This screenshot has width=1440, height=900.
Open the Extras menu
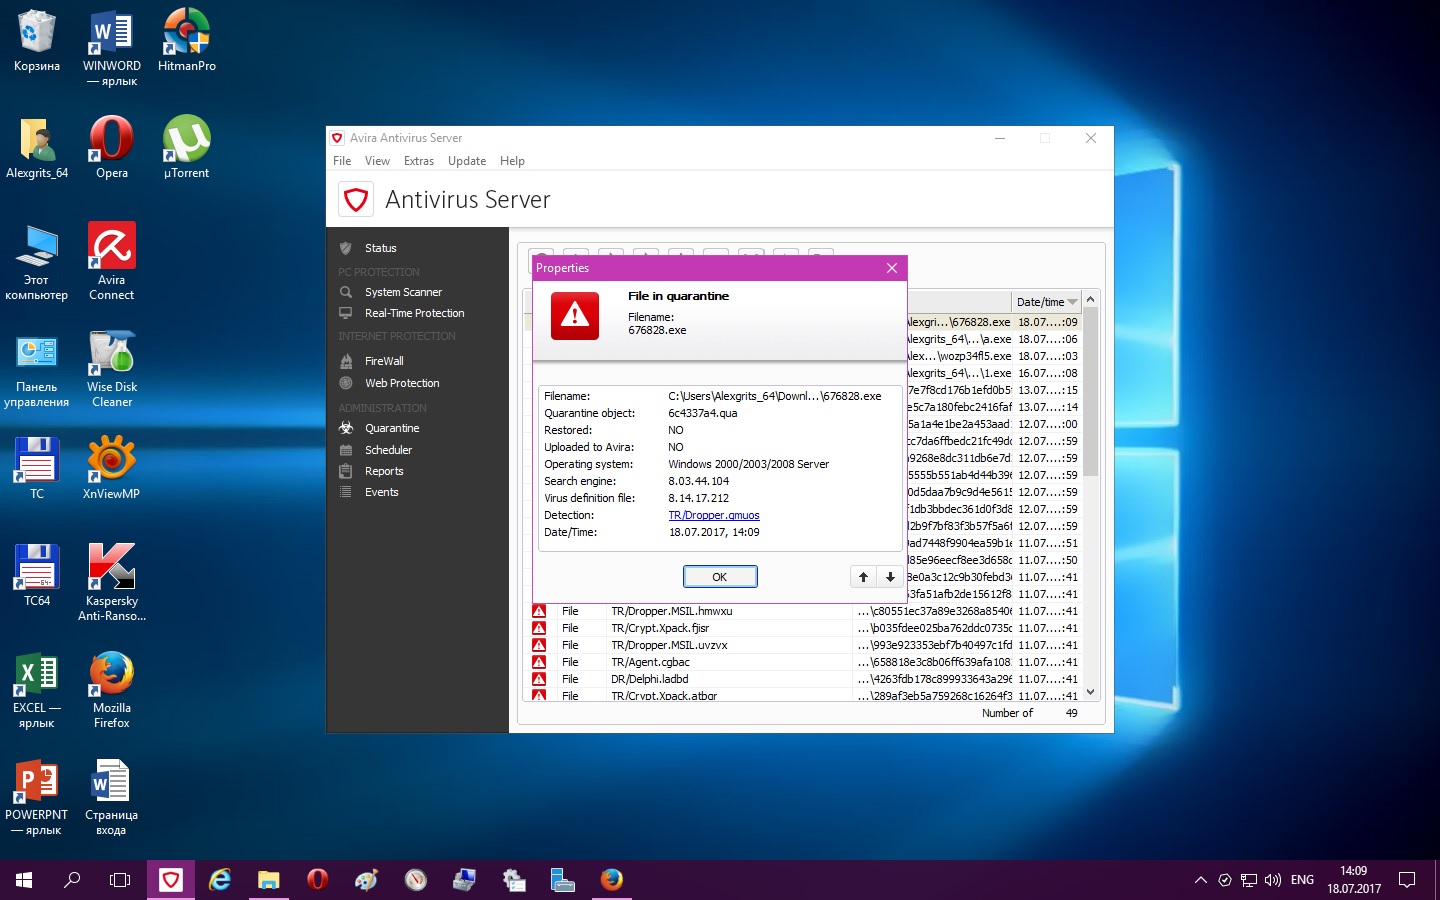pos(418,161)
